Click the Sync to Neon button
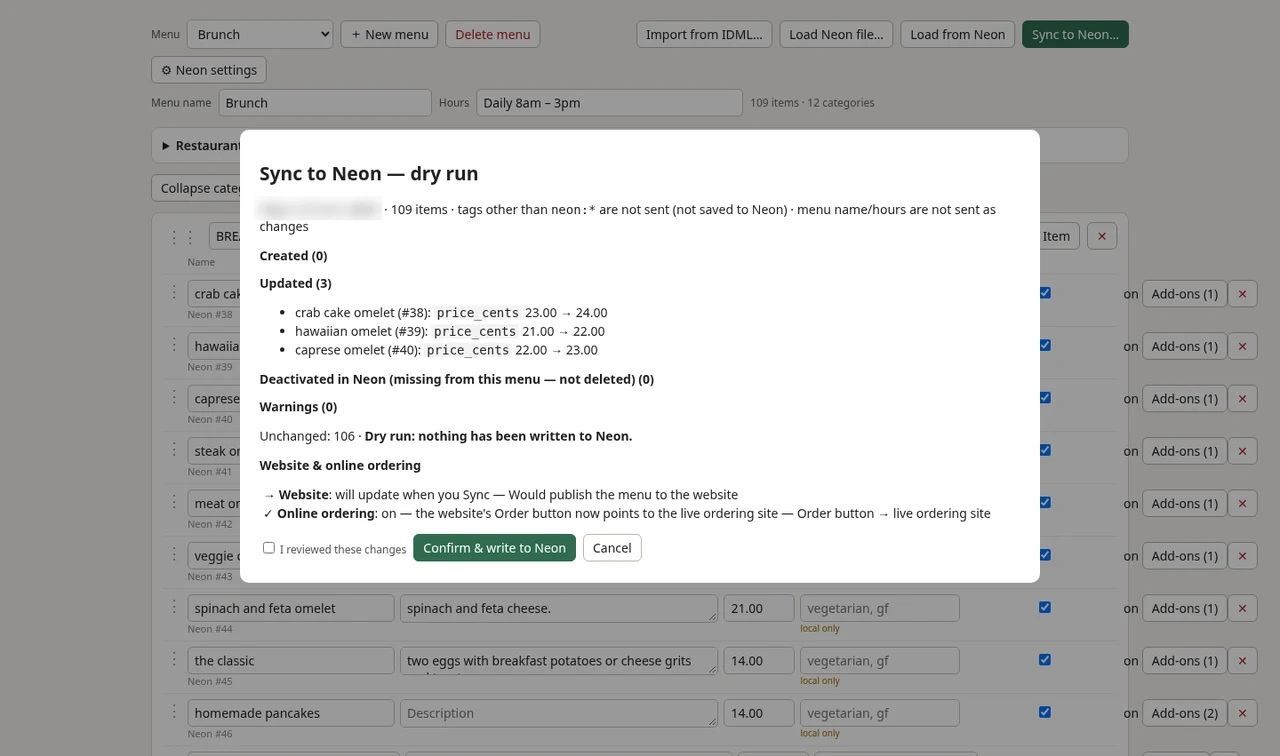The width and height of the screenshot is (1280, 756). (x=1075, y=34)
